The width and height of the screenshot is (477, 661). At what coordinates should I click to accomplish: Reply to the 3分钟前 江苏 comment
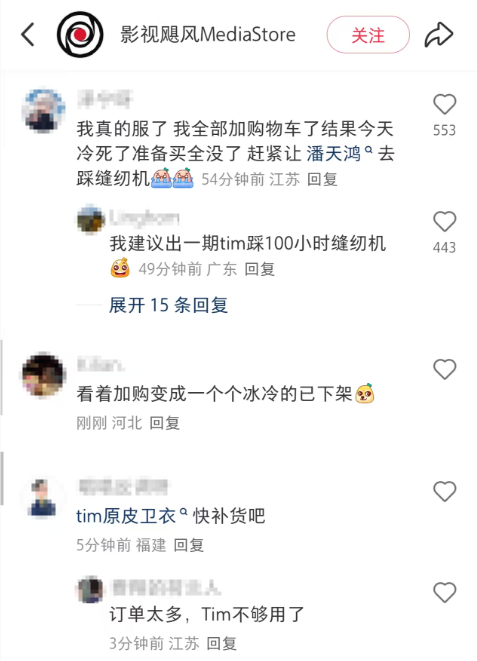222,644
